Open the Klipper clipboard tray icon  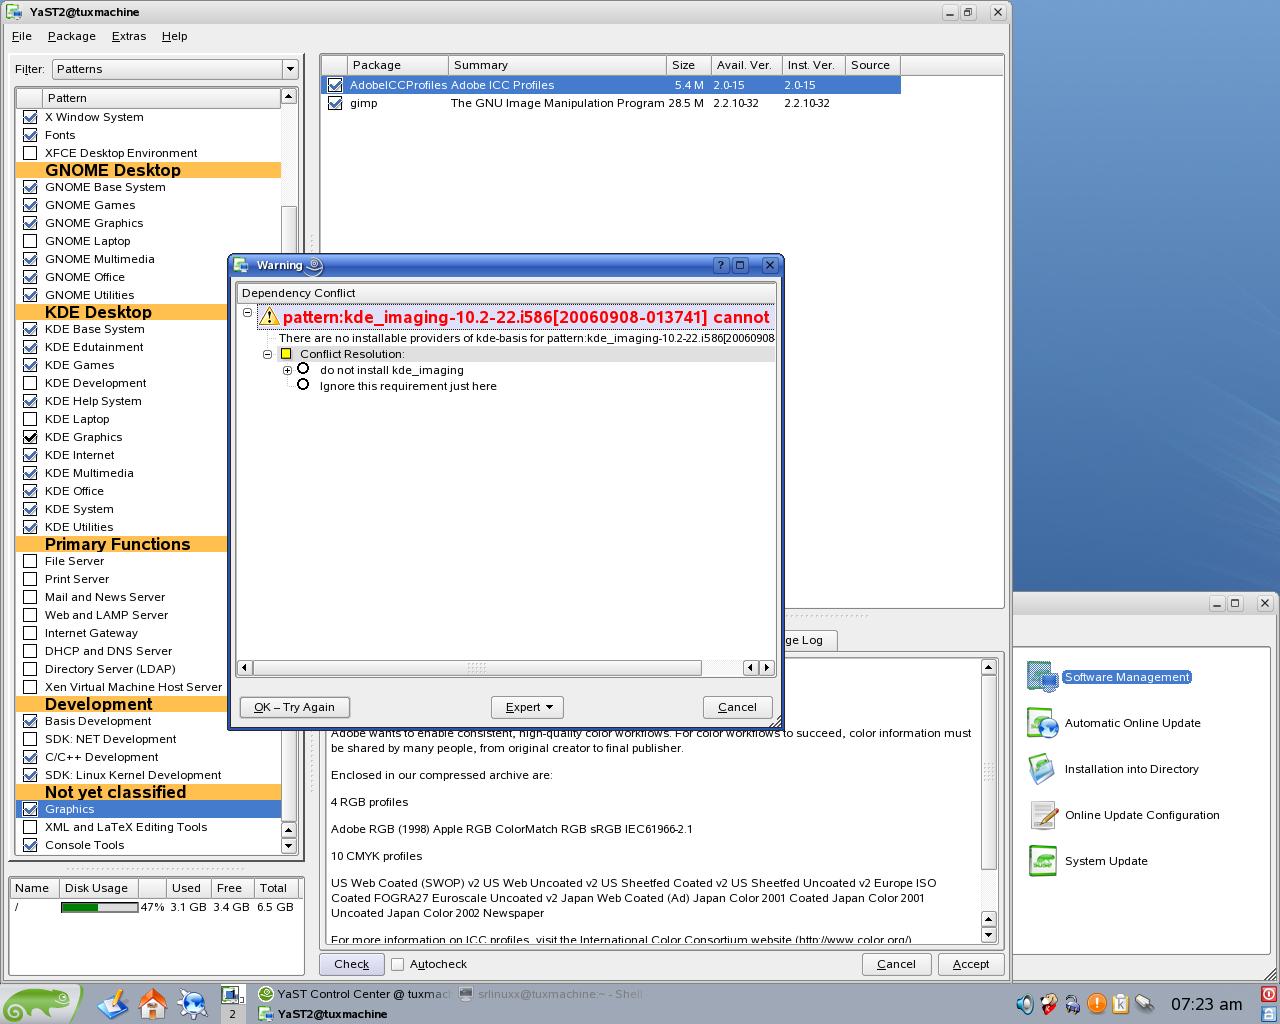pos(1121,1004)
